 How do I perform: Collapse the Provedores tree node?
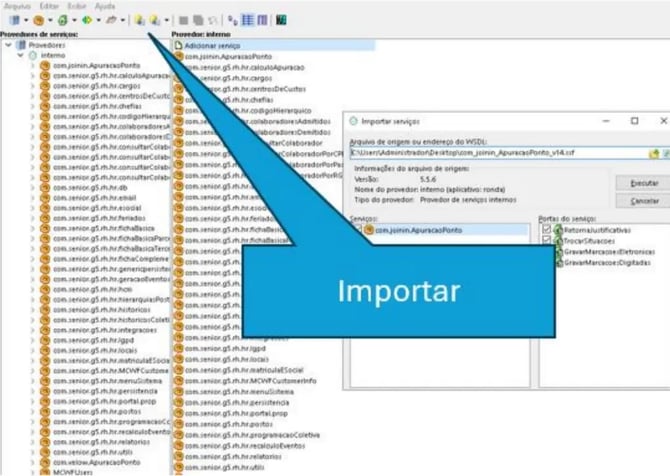pos(9,46)
